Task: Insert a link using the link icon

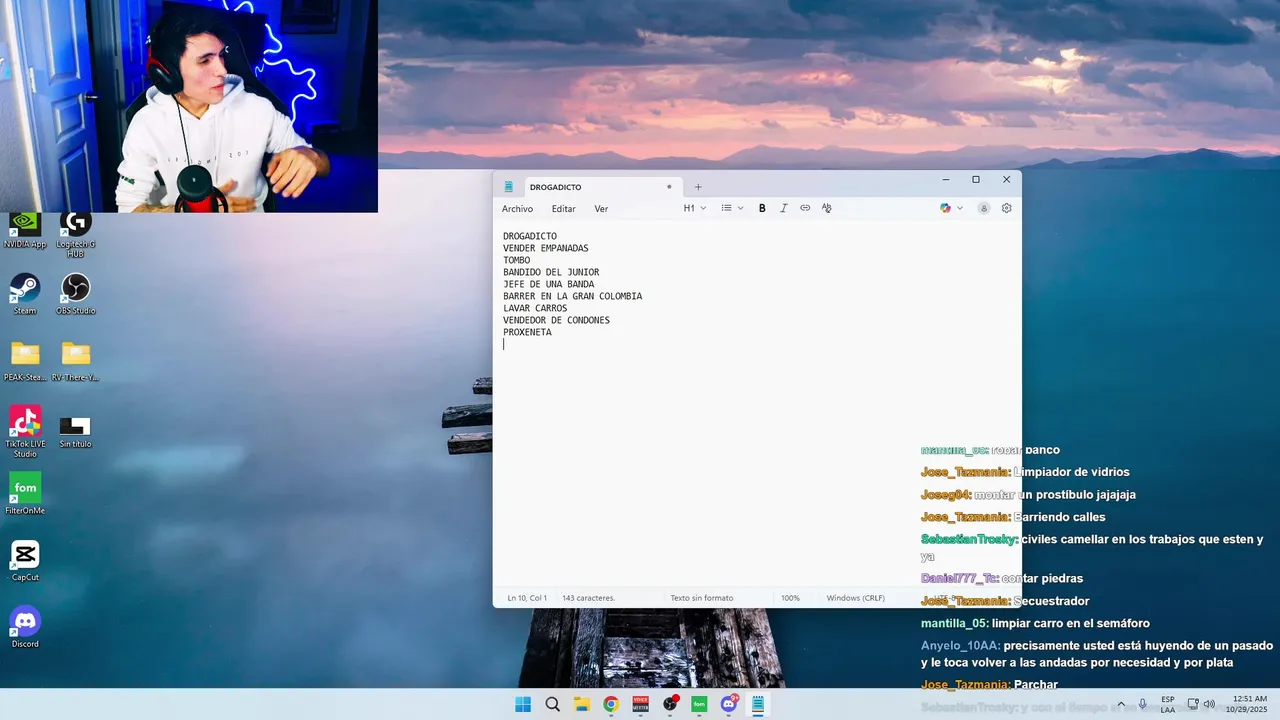Action: [x=805, y=208]
